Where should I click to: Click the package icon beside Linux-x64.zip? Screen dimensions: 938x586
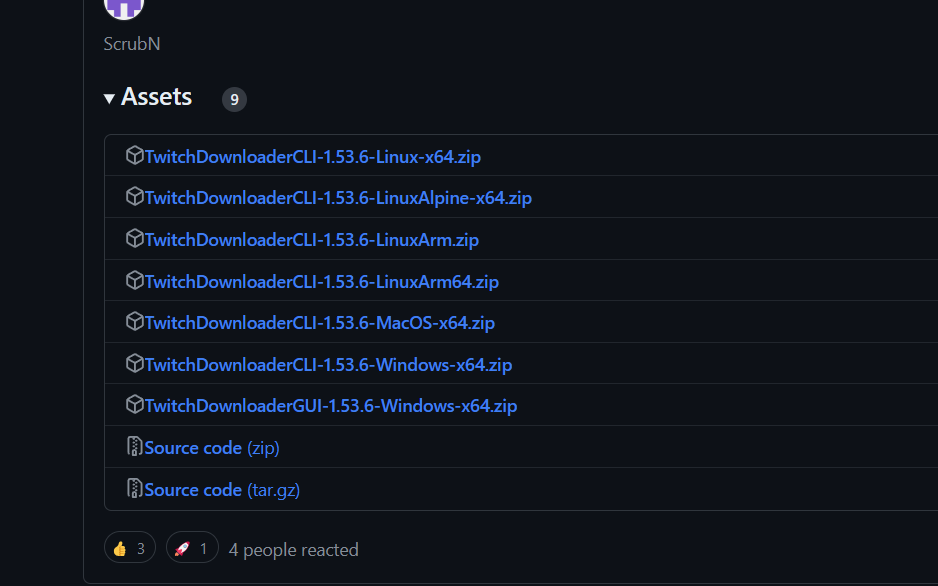point(134,156)
